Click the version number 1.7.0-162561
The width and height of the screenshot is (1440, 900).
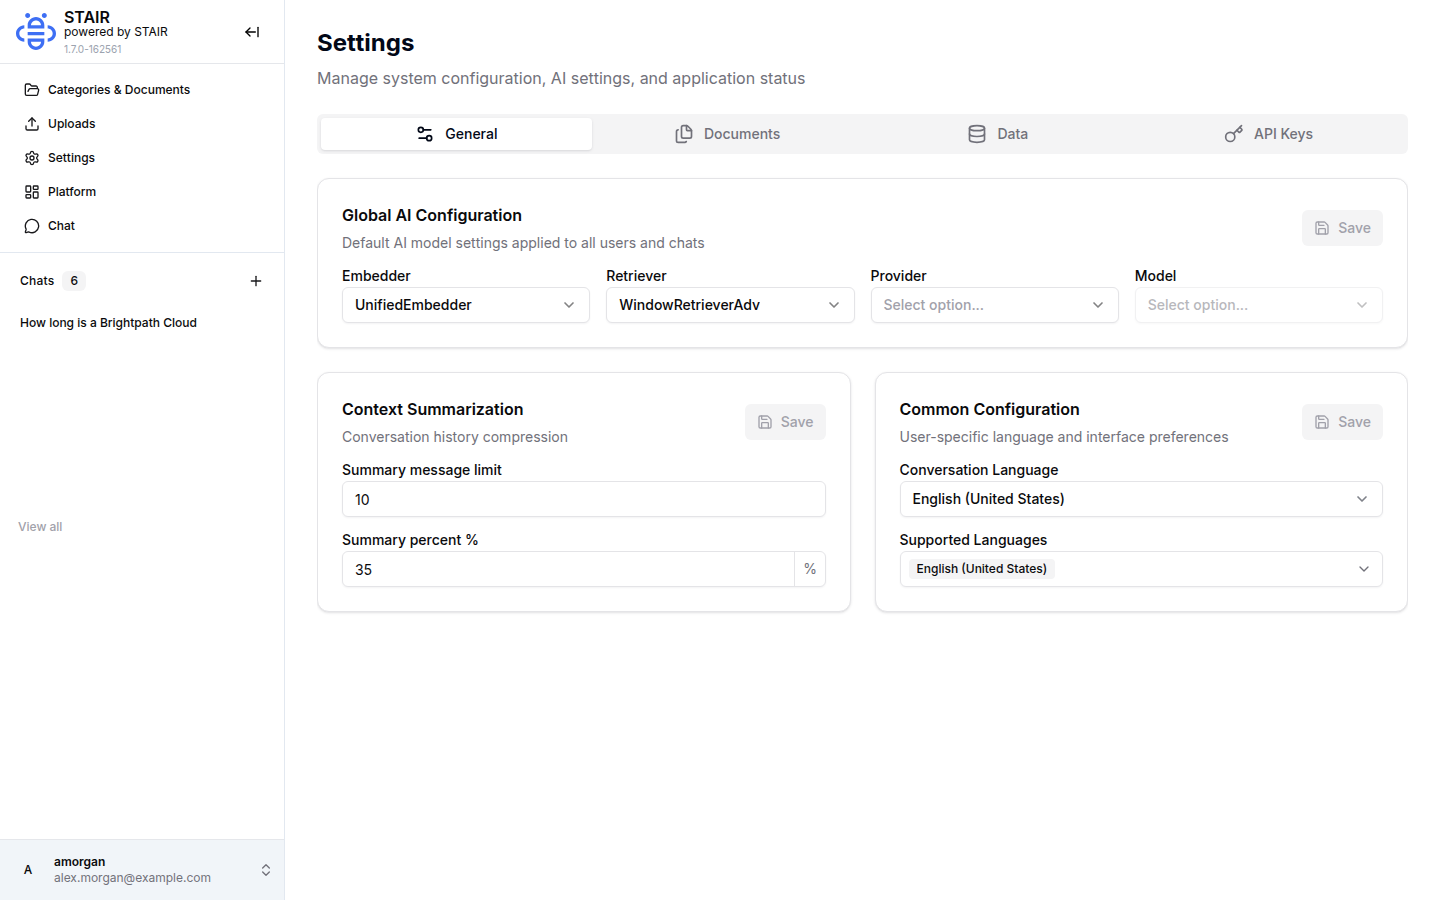[x=93, y=49]
